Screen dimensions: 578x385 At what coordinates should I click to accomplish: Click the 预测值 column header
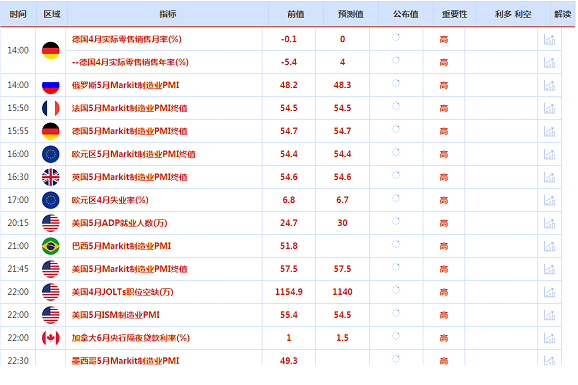click(351, 14)
